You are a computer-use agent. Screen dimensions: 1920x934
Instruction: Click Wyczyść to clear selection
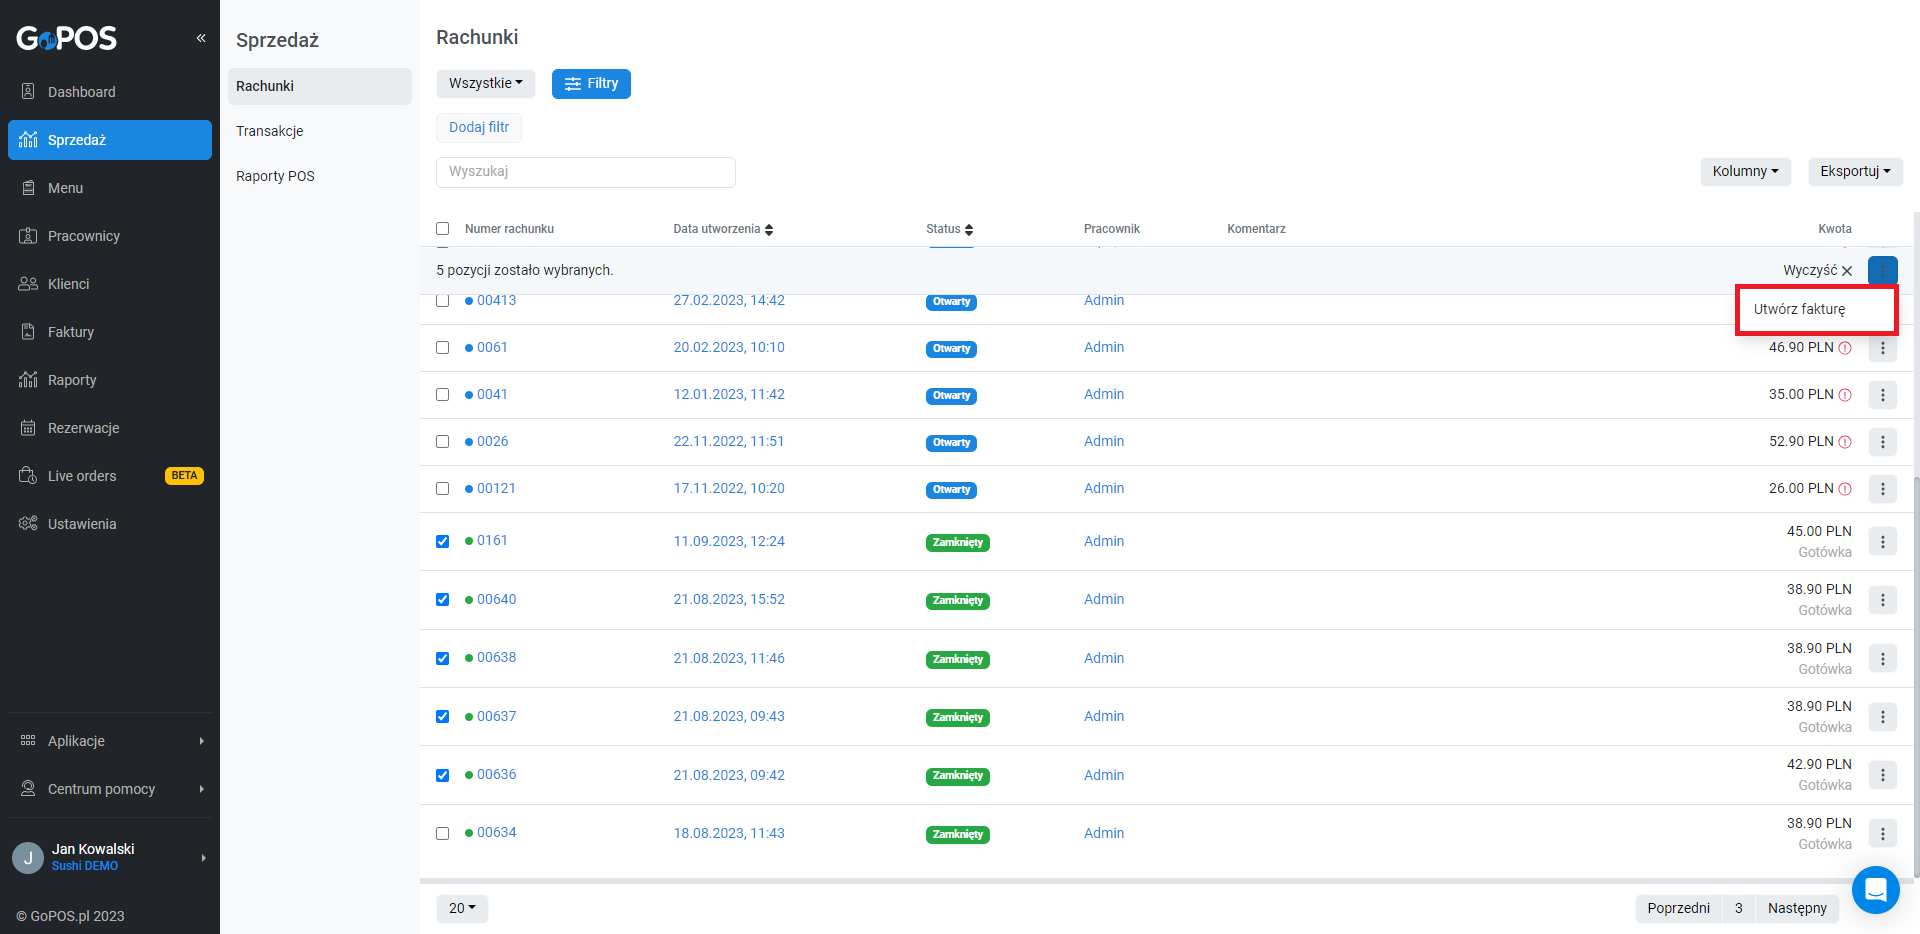(x=1818, y=270)
